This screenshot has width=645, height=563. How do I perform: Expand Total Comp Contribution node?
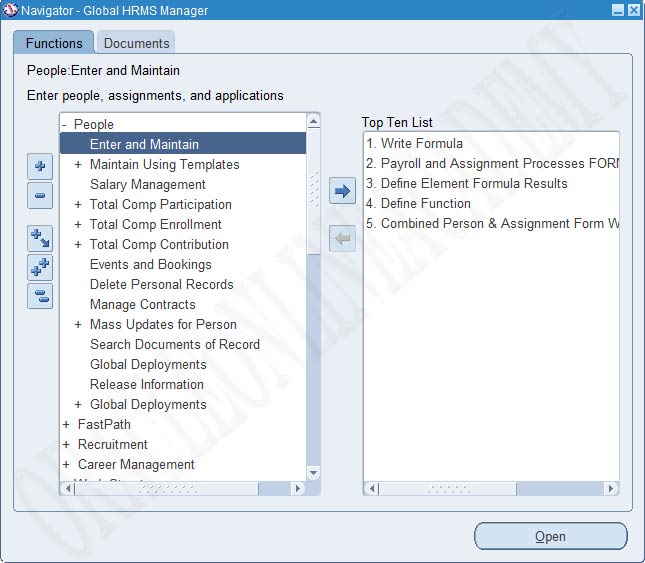78,244
